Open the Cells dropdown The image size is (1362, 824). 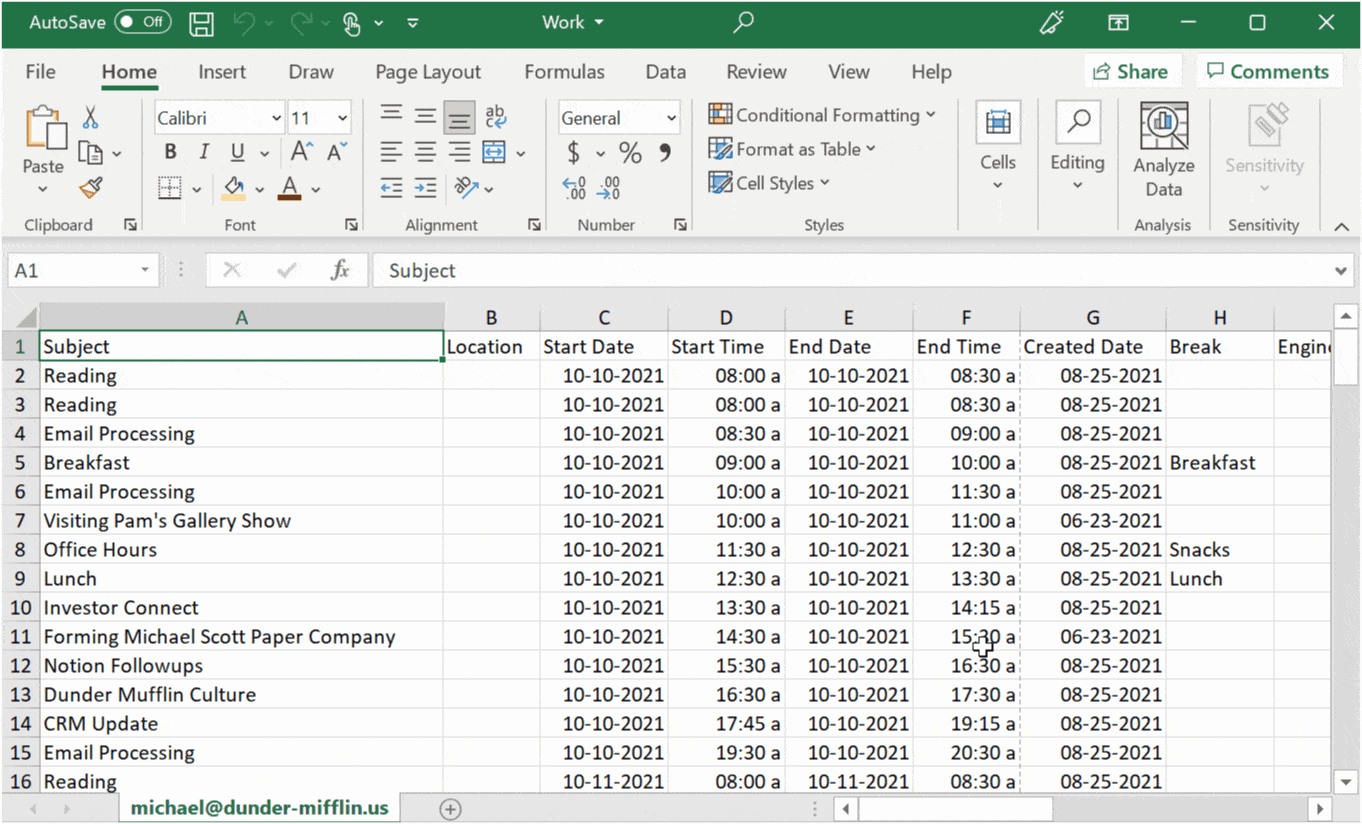(x=997, y=147)
